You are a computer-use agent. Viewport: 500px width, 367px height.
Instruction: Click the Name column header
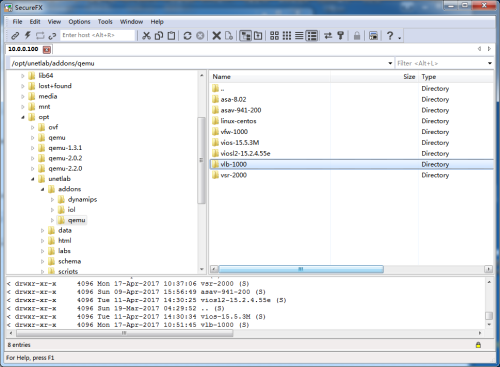pyautogui.click(x=270, y=77)
